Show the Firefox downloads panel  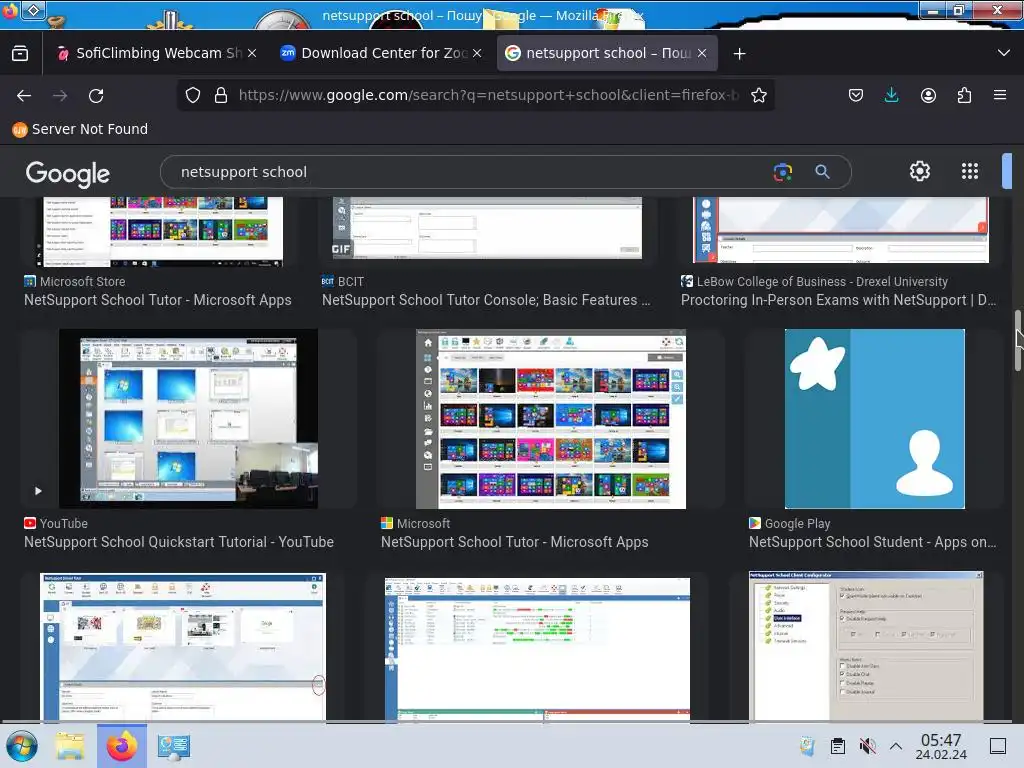point(891,95)
